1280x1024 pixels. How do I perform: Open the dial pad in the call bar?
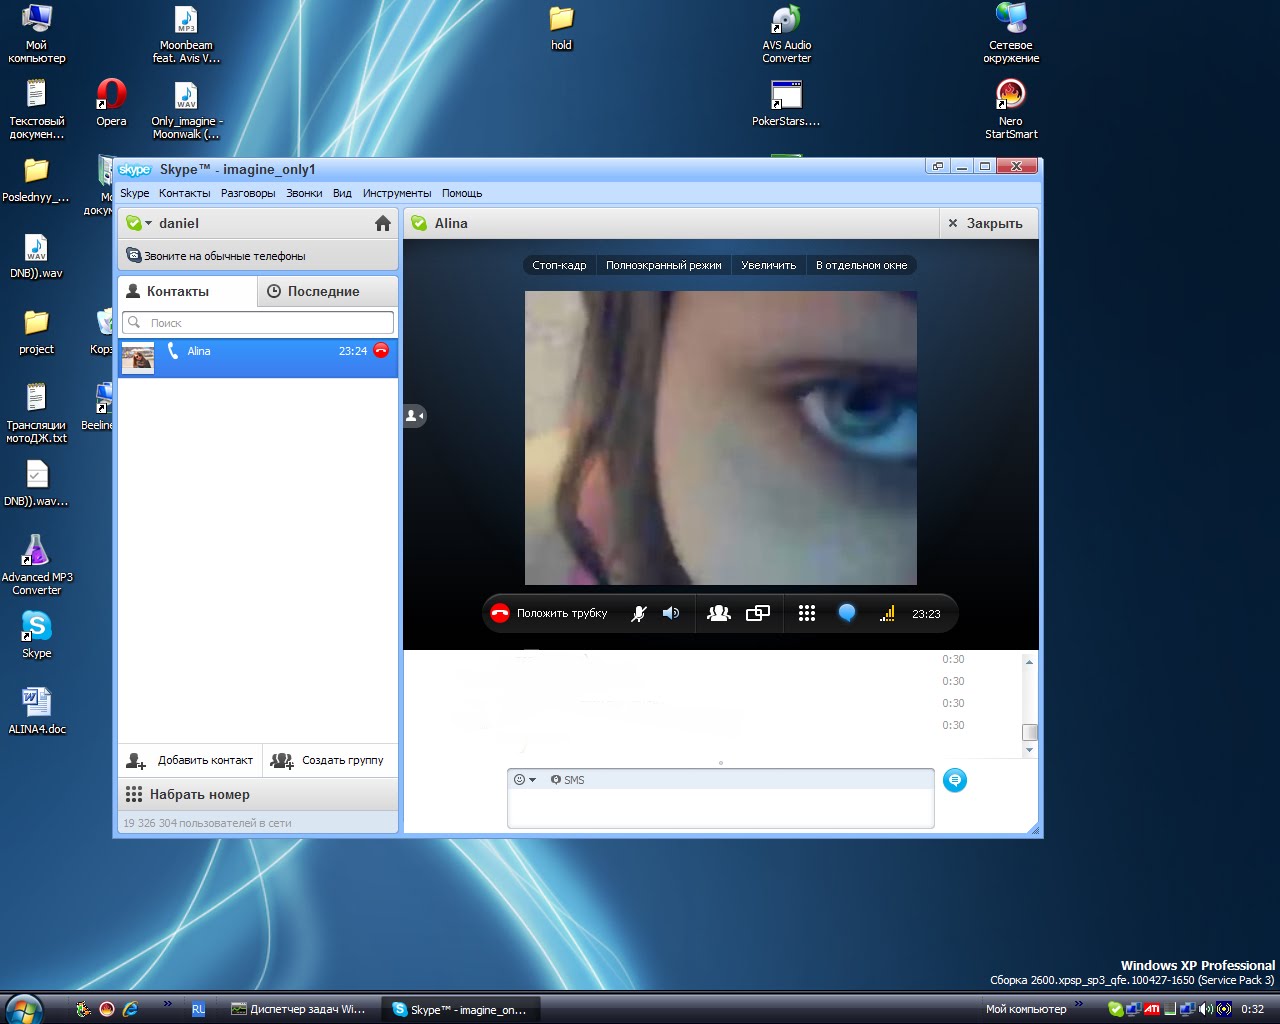pos(807,614)
